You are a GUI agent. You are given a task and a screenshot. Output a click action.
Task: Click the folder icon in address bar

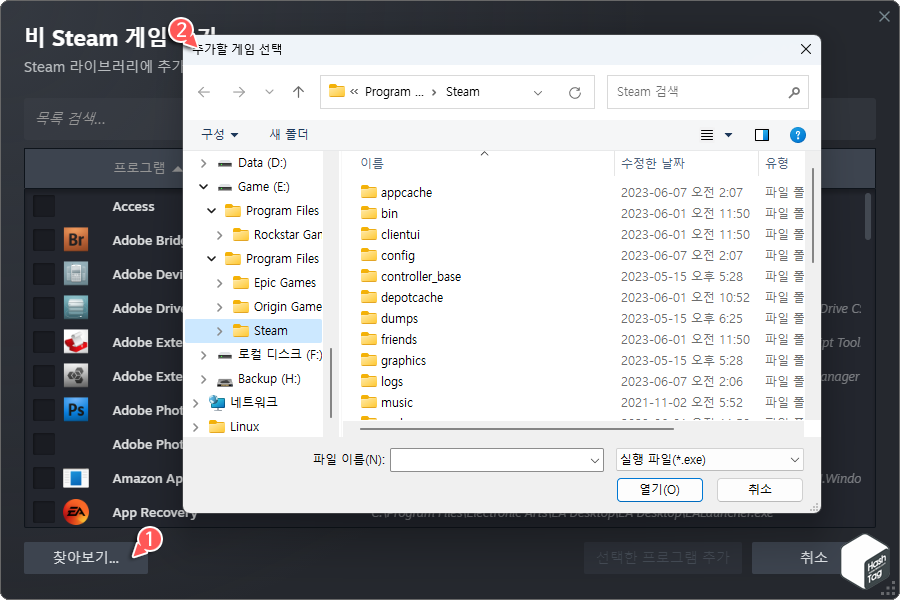click(337, 91)
